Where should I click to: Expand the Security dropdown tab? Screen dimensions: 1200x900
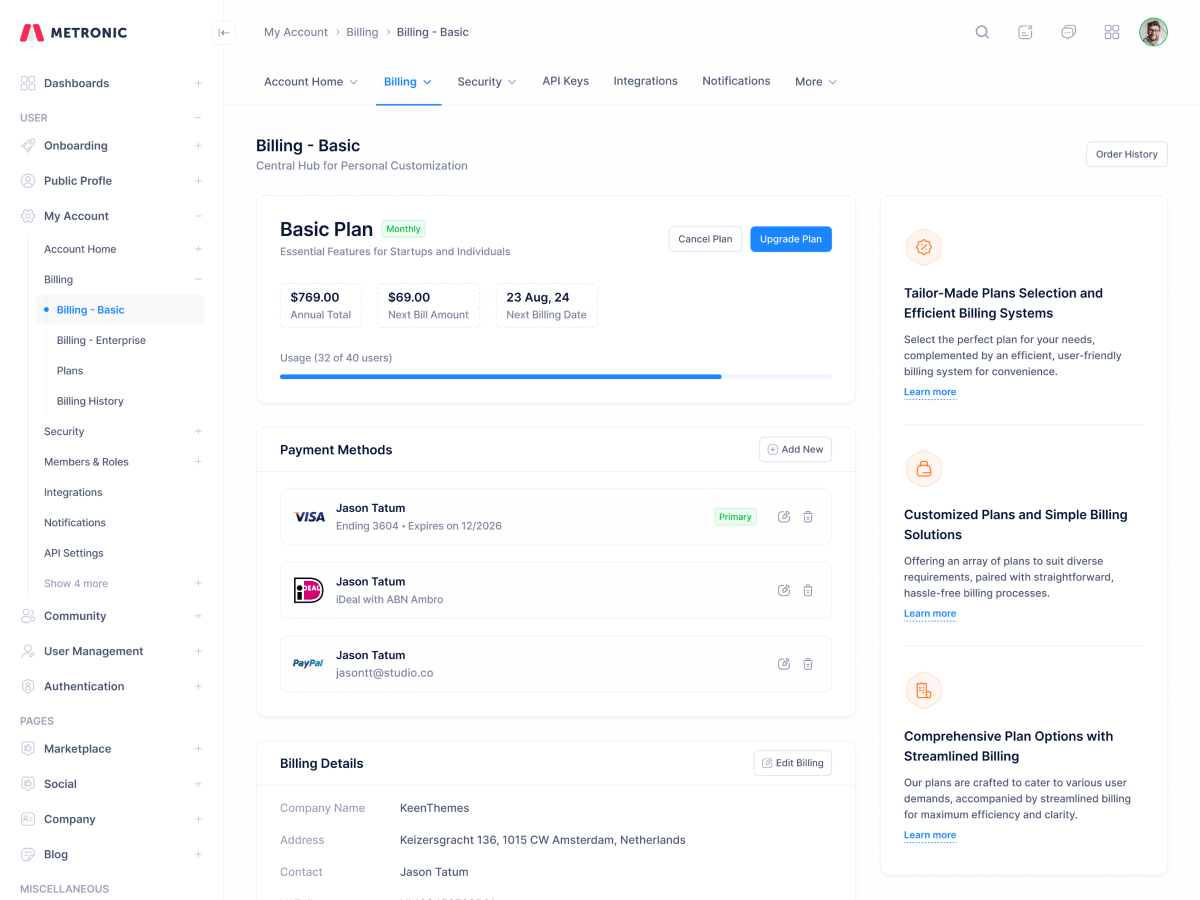(486, 82)
